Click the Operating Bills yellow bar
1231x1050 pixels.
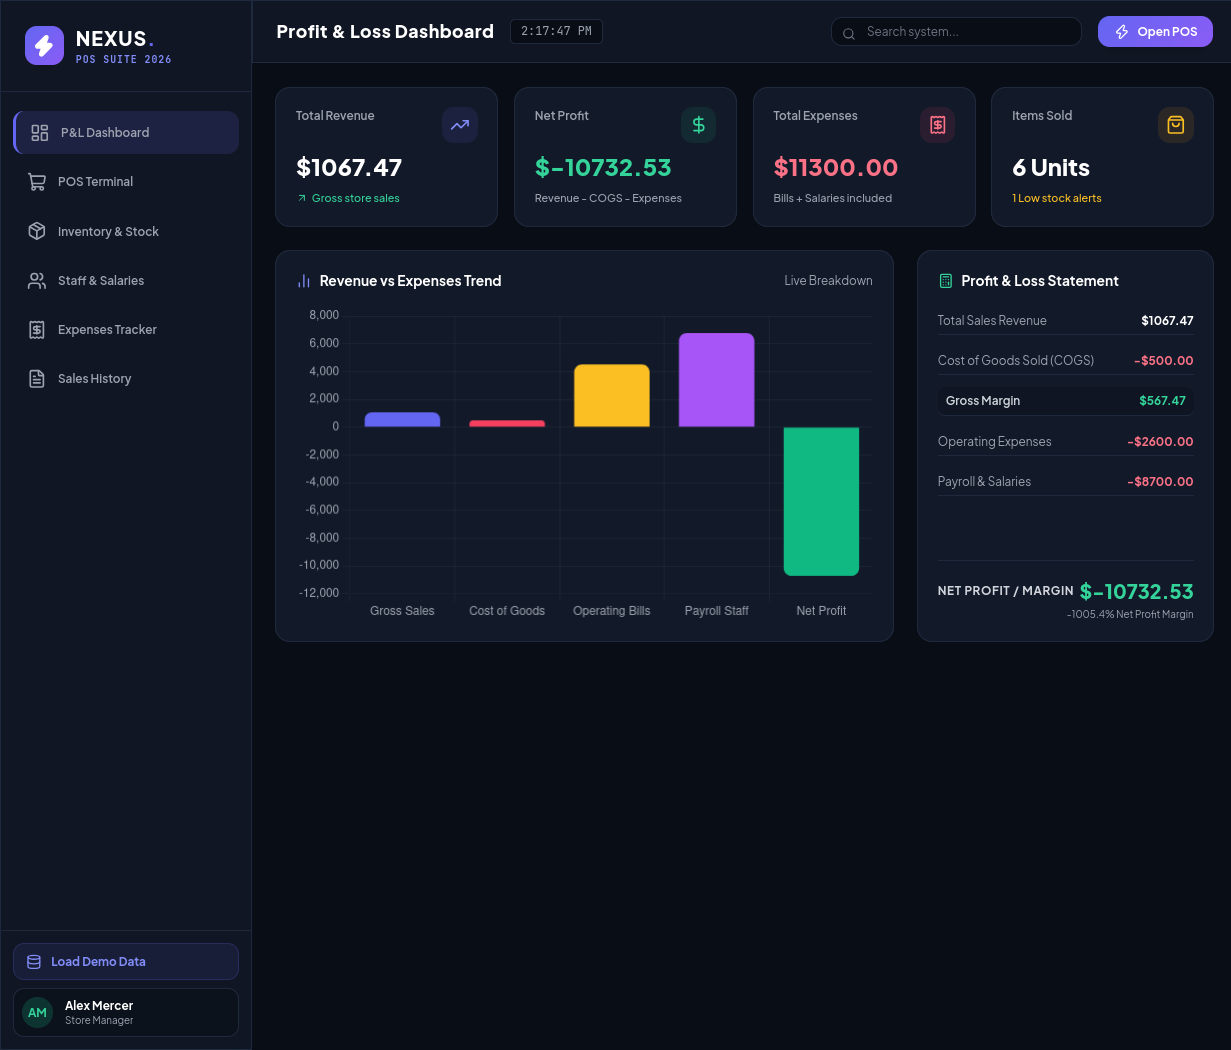pos(612,396)
